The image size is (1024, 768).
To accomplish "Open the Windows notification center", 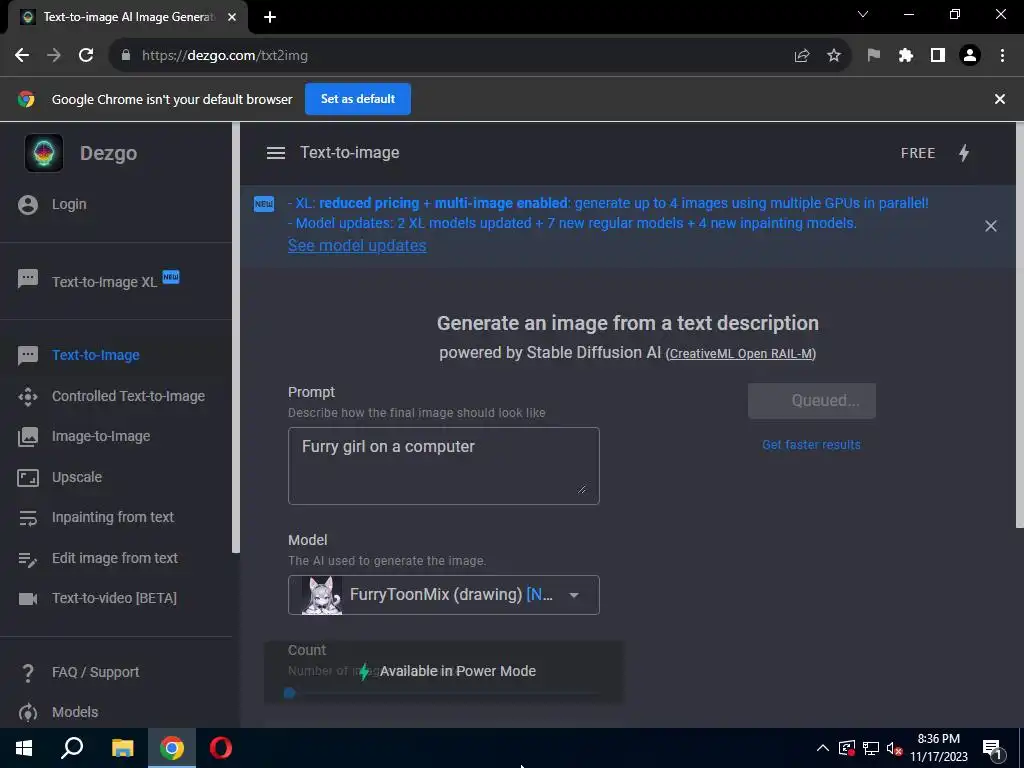I will pos(992,748).
